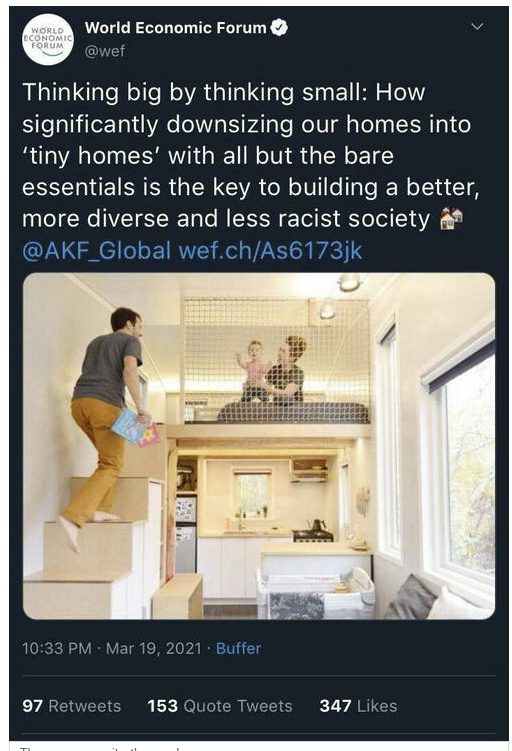Open the World Economic Forum display name
This screenshot has width=512, height=751.
(x=175, y=28)
